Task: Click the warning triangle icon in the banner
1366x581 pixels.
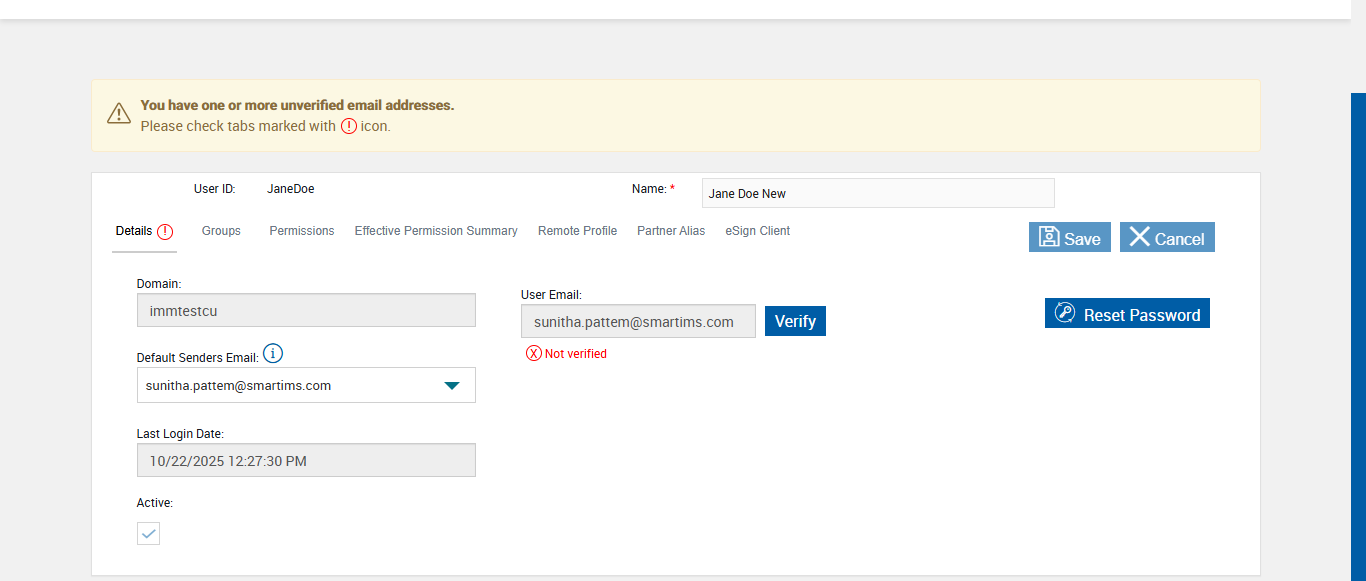Action: pyautogui.click(x=119, y=113)
